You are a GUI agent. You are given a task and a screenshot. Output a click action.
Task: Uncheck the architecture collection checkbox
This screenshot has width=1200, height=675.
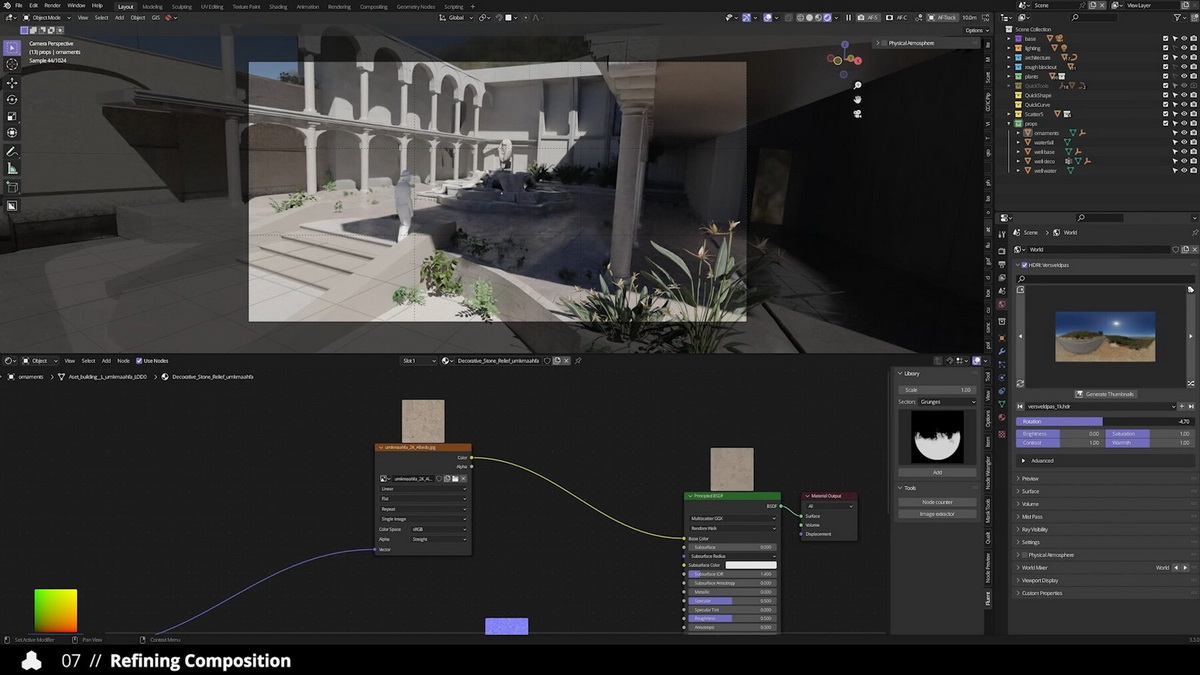pyautogui.click(x=1165, y=57)
